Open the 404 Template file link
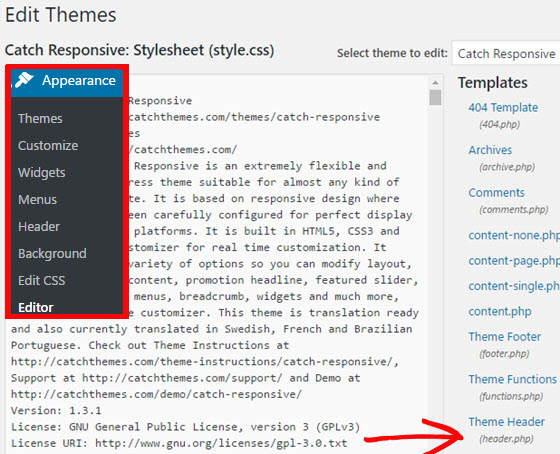This screenshot has width=560, height=454. click(x=503, y=108)
